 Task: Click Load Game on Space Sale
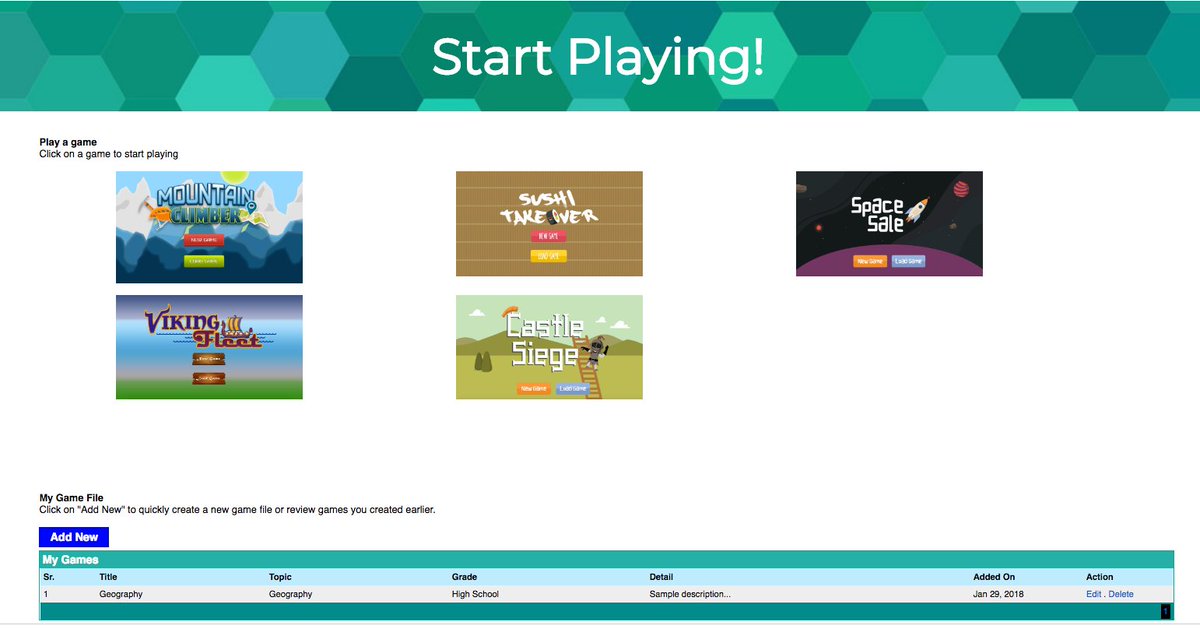tap(908, 261)
